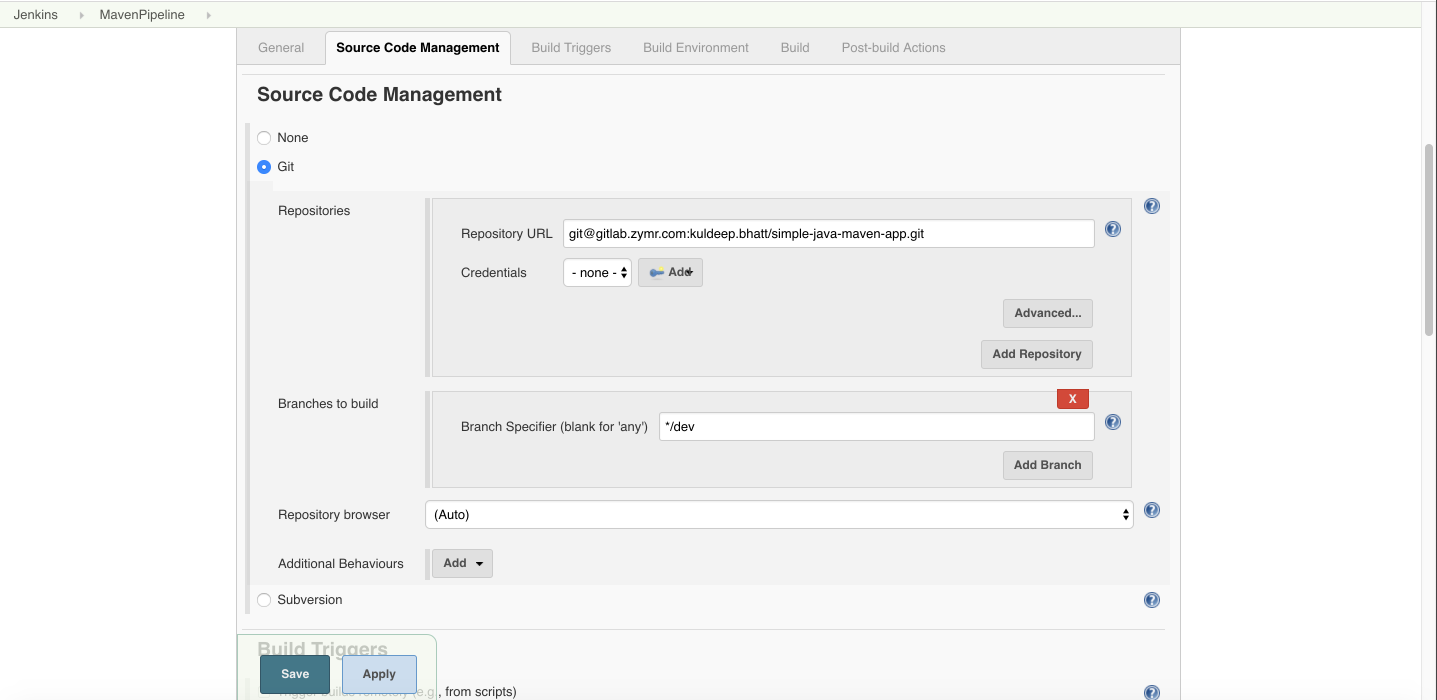Open help beside Repository URL field
Image resolution: width=1437 pixels, height=700 pixels.
(x=1112, y=228)
